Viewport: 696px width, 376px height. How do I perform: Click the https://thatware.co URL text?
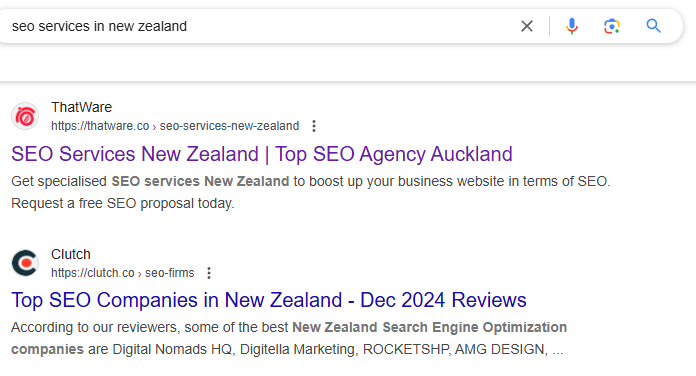[100, 126]
